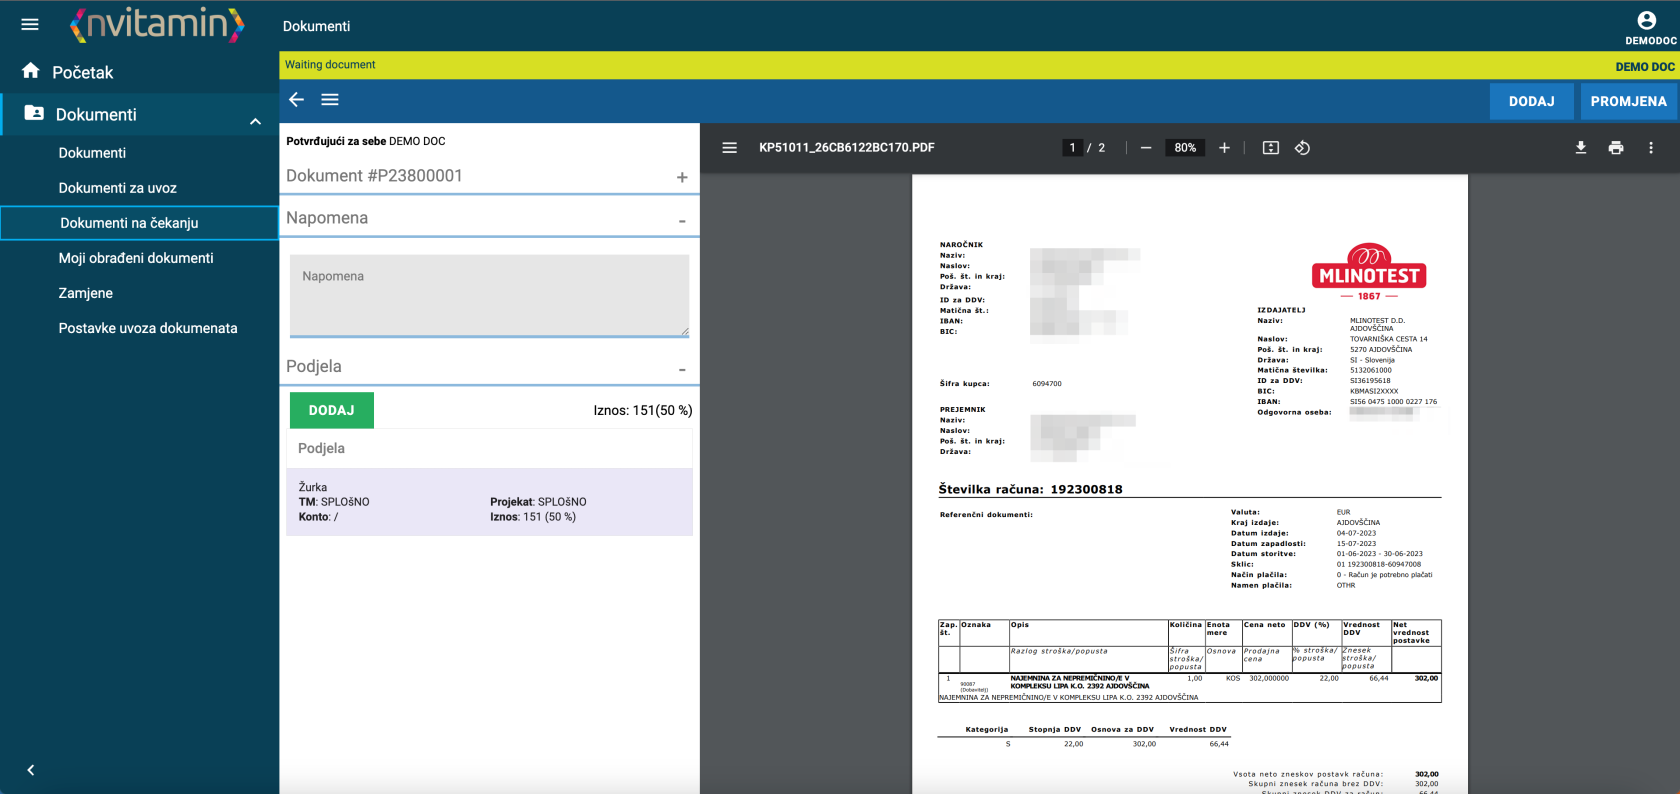
Task: Select Moji obrađeni dokumenti in sidebar
Action: [x=136, y=258]
